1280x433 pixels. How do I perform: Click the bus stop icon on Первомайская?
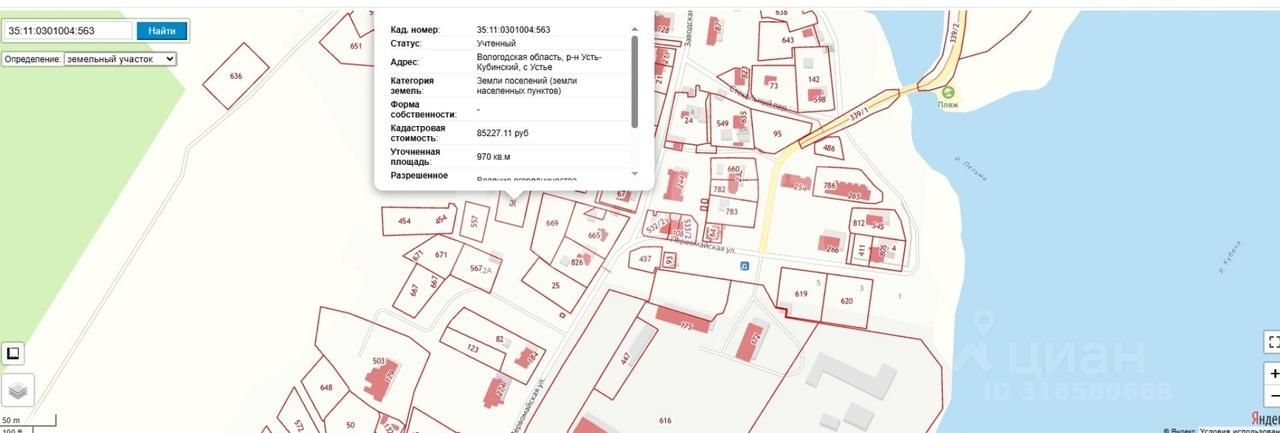point(744,265)
